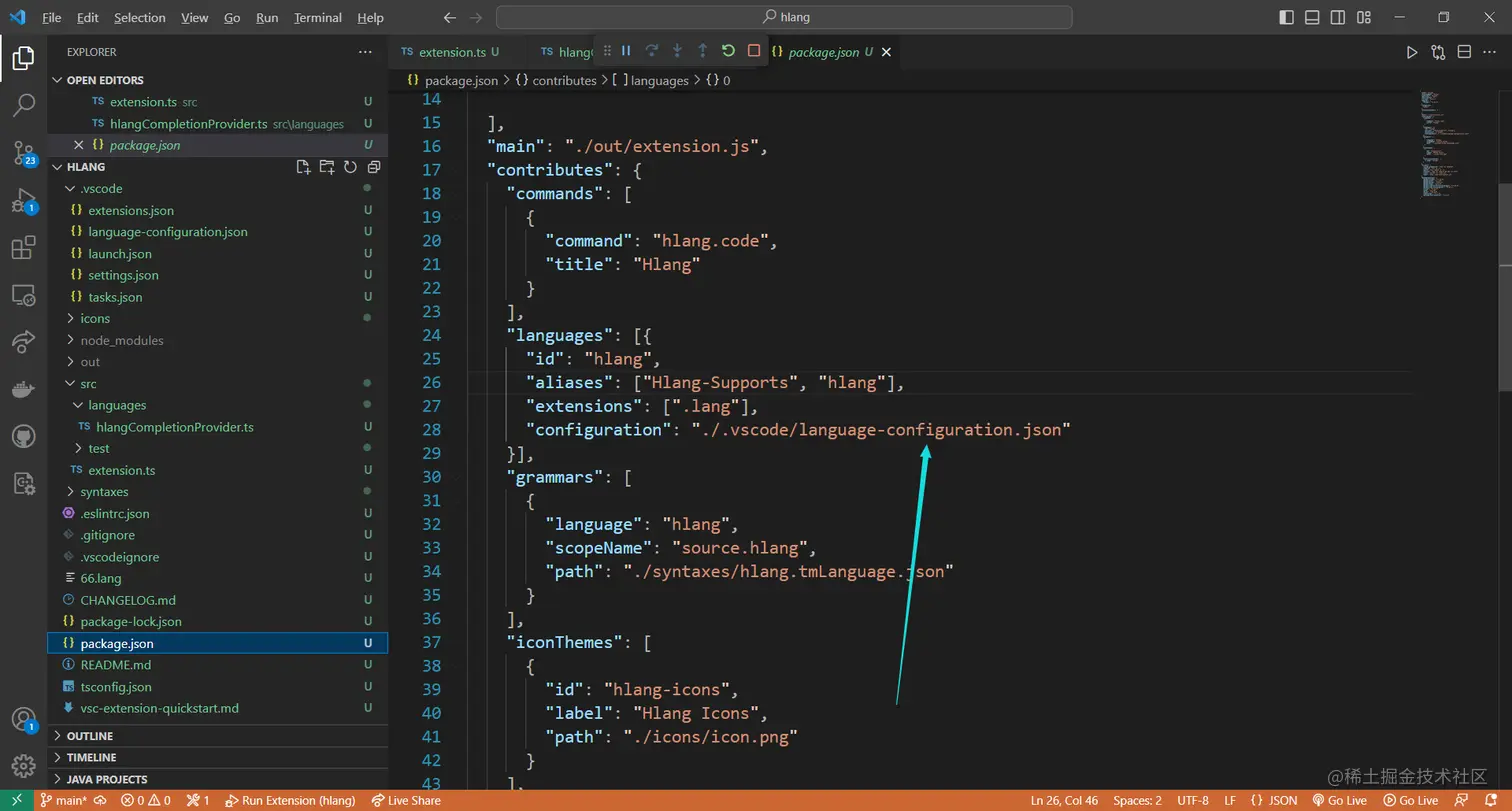
Task: Open the File menu
Action: coord(52,17)
